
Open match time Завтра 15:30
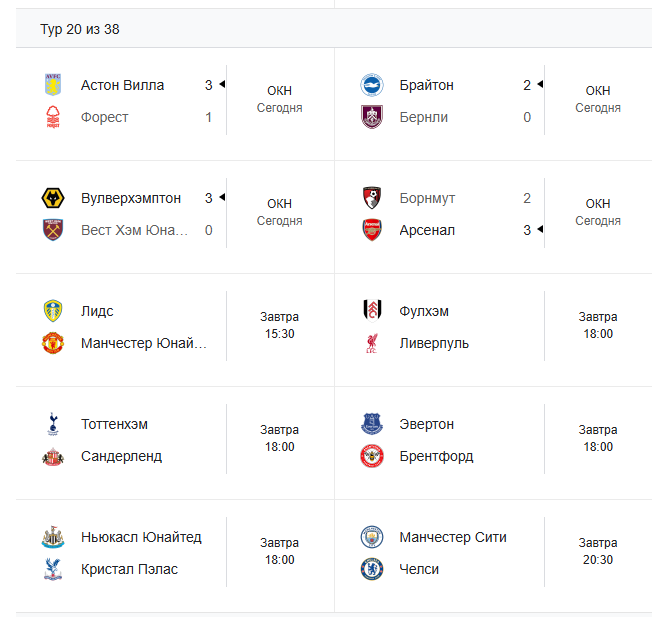pos(279,326)
